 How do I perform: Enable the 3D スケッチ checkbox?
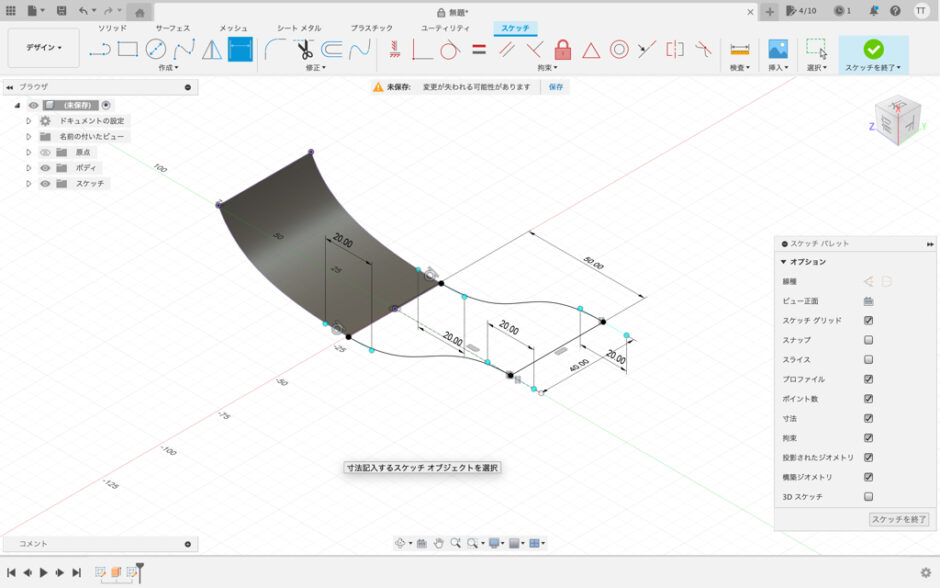coord(868,496)
